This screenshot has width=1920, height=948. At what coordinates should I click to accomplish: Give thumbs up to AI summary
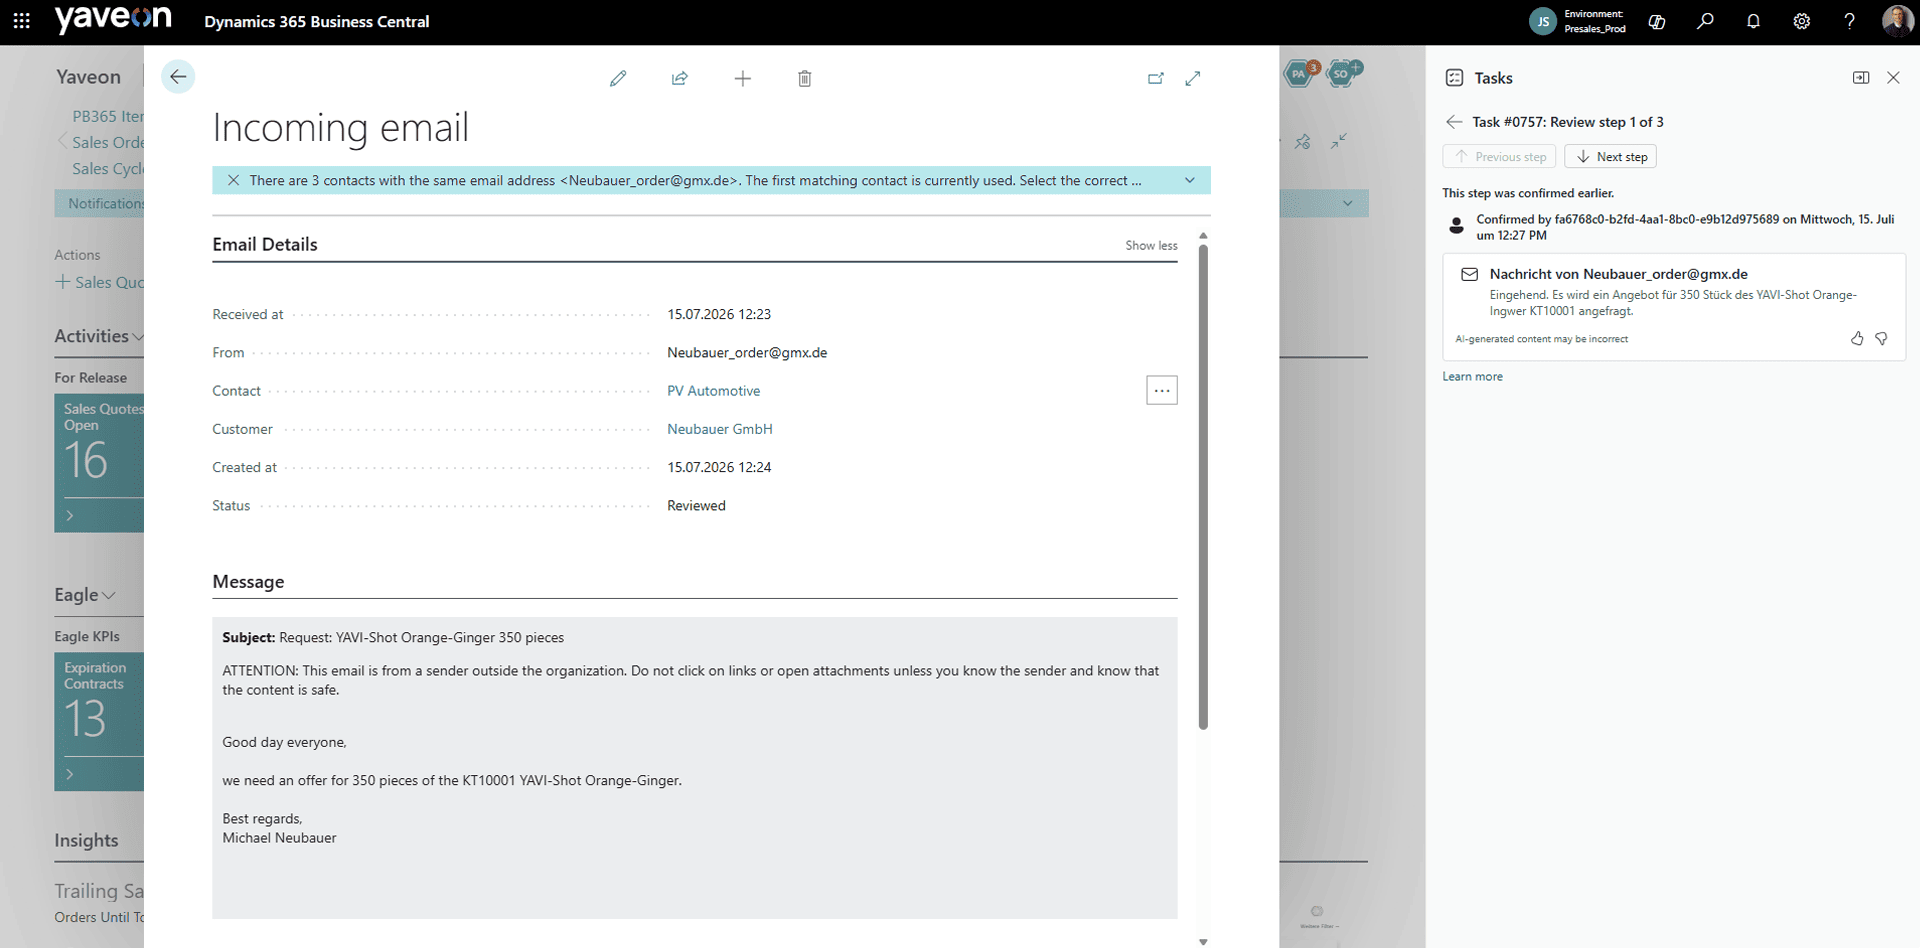pos(1857,339)
